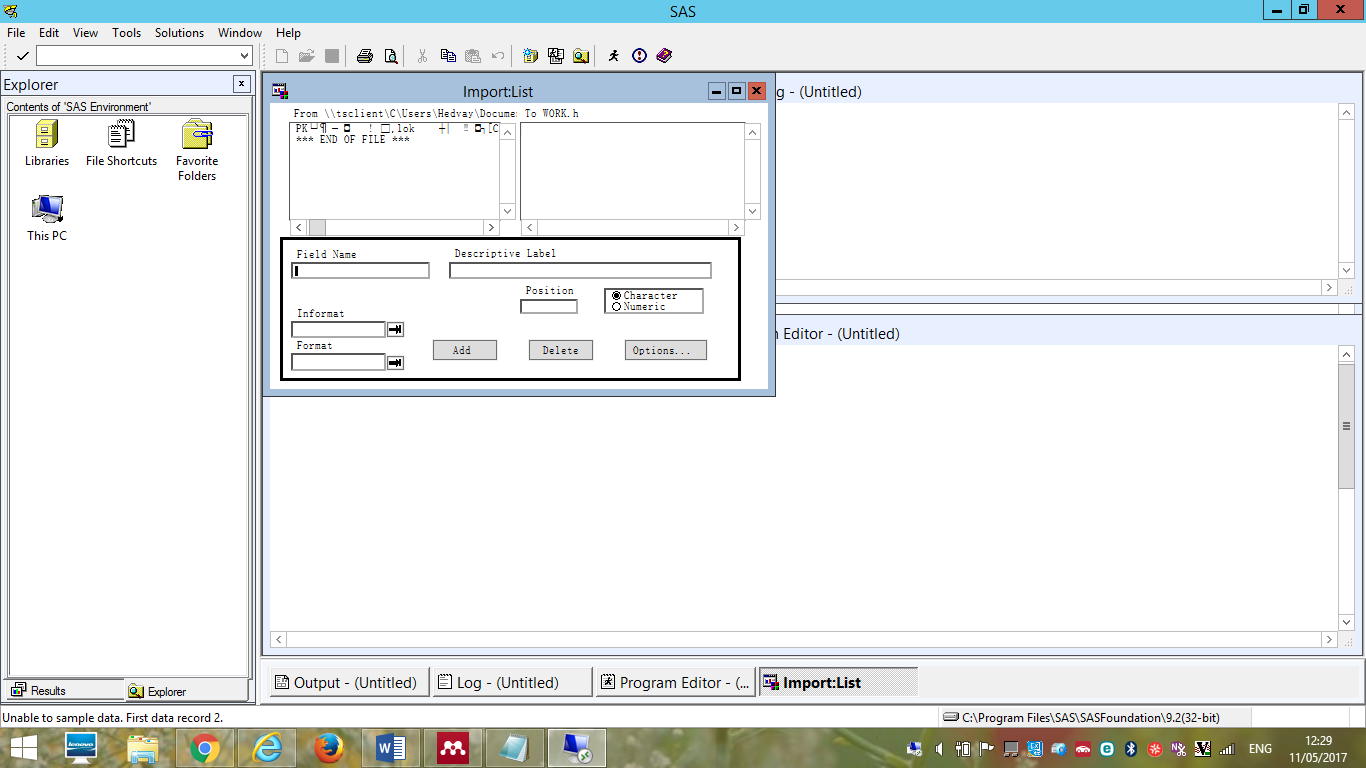Click the Informat selection arrow button
The width and height of the screenshot is (1366, 768).
pyautogui.click(x=395, y=329)
